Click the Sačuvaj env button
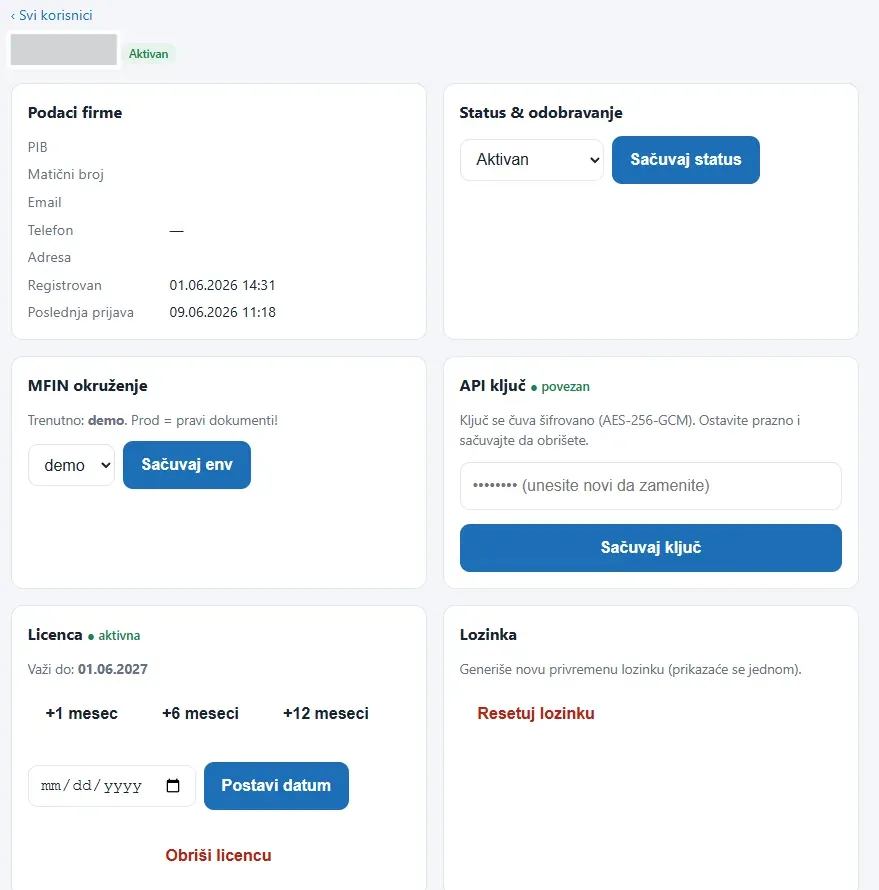This screenshot has height=890, width=879. (x=187, y=465)
